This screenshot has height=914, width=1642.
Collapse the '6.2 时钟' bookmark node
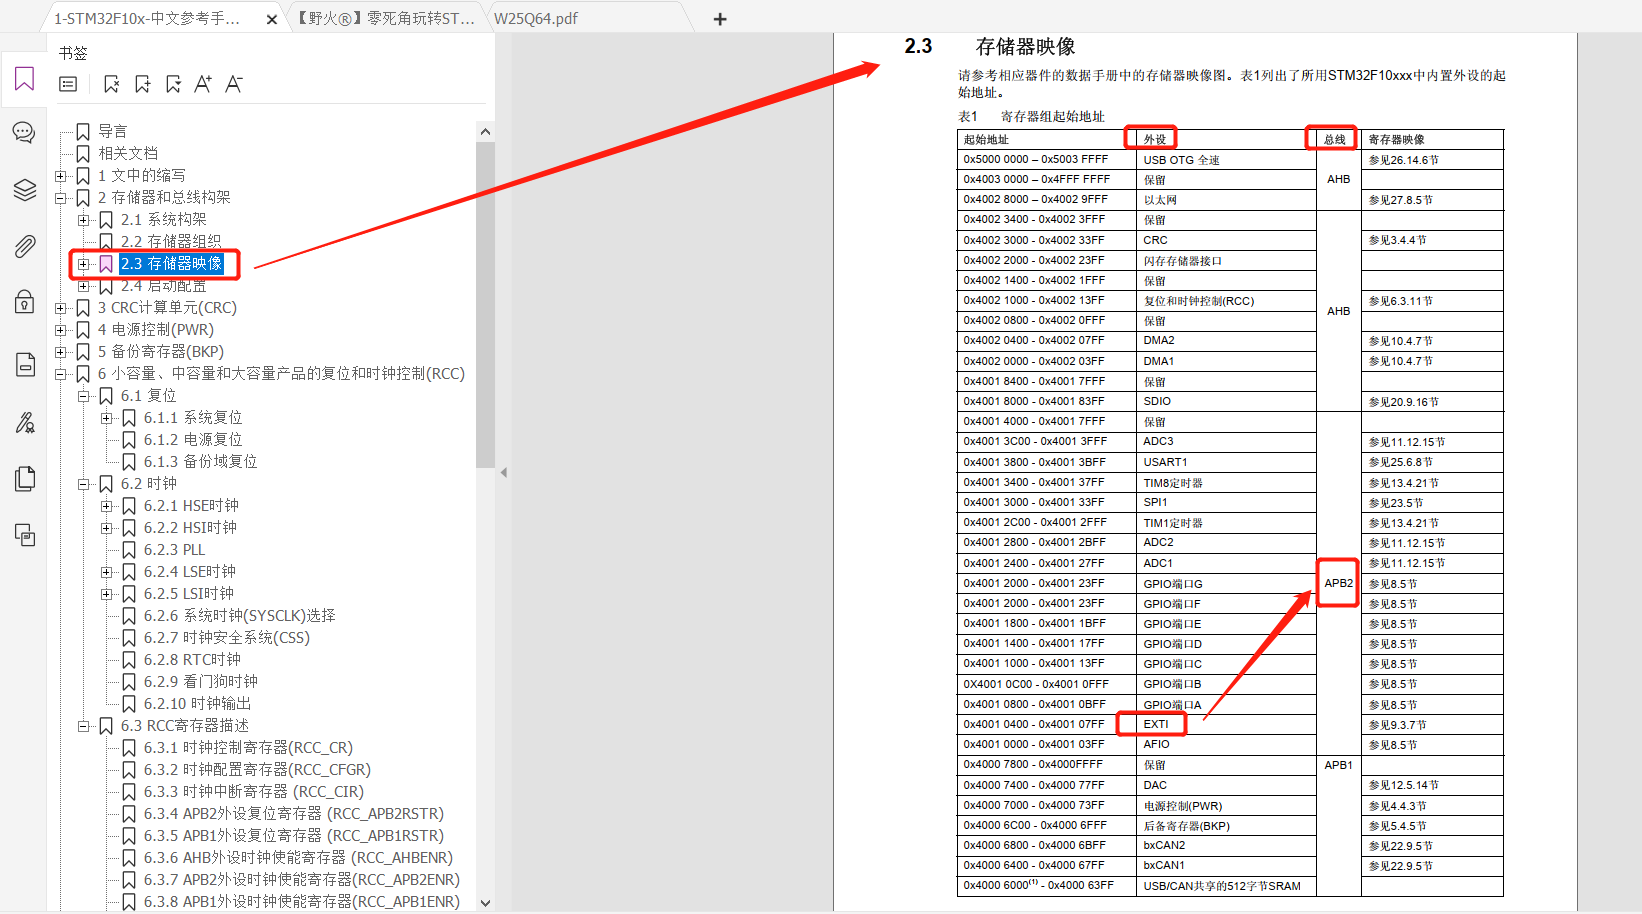[x=83, y=484]
